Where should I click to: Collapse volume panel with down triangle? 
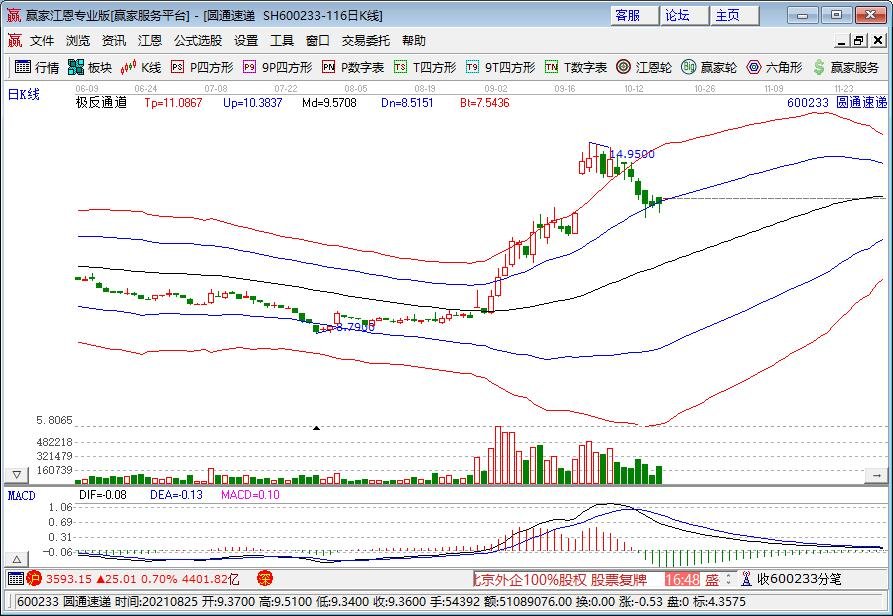point(17,474)
